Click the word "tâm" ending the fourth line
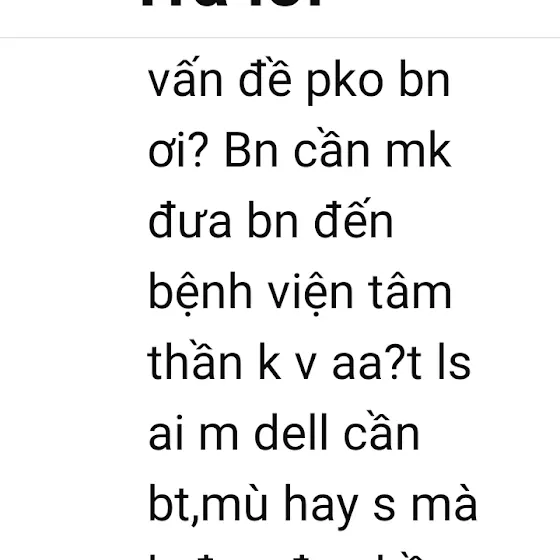 click(410, 293)
